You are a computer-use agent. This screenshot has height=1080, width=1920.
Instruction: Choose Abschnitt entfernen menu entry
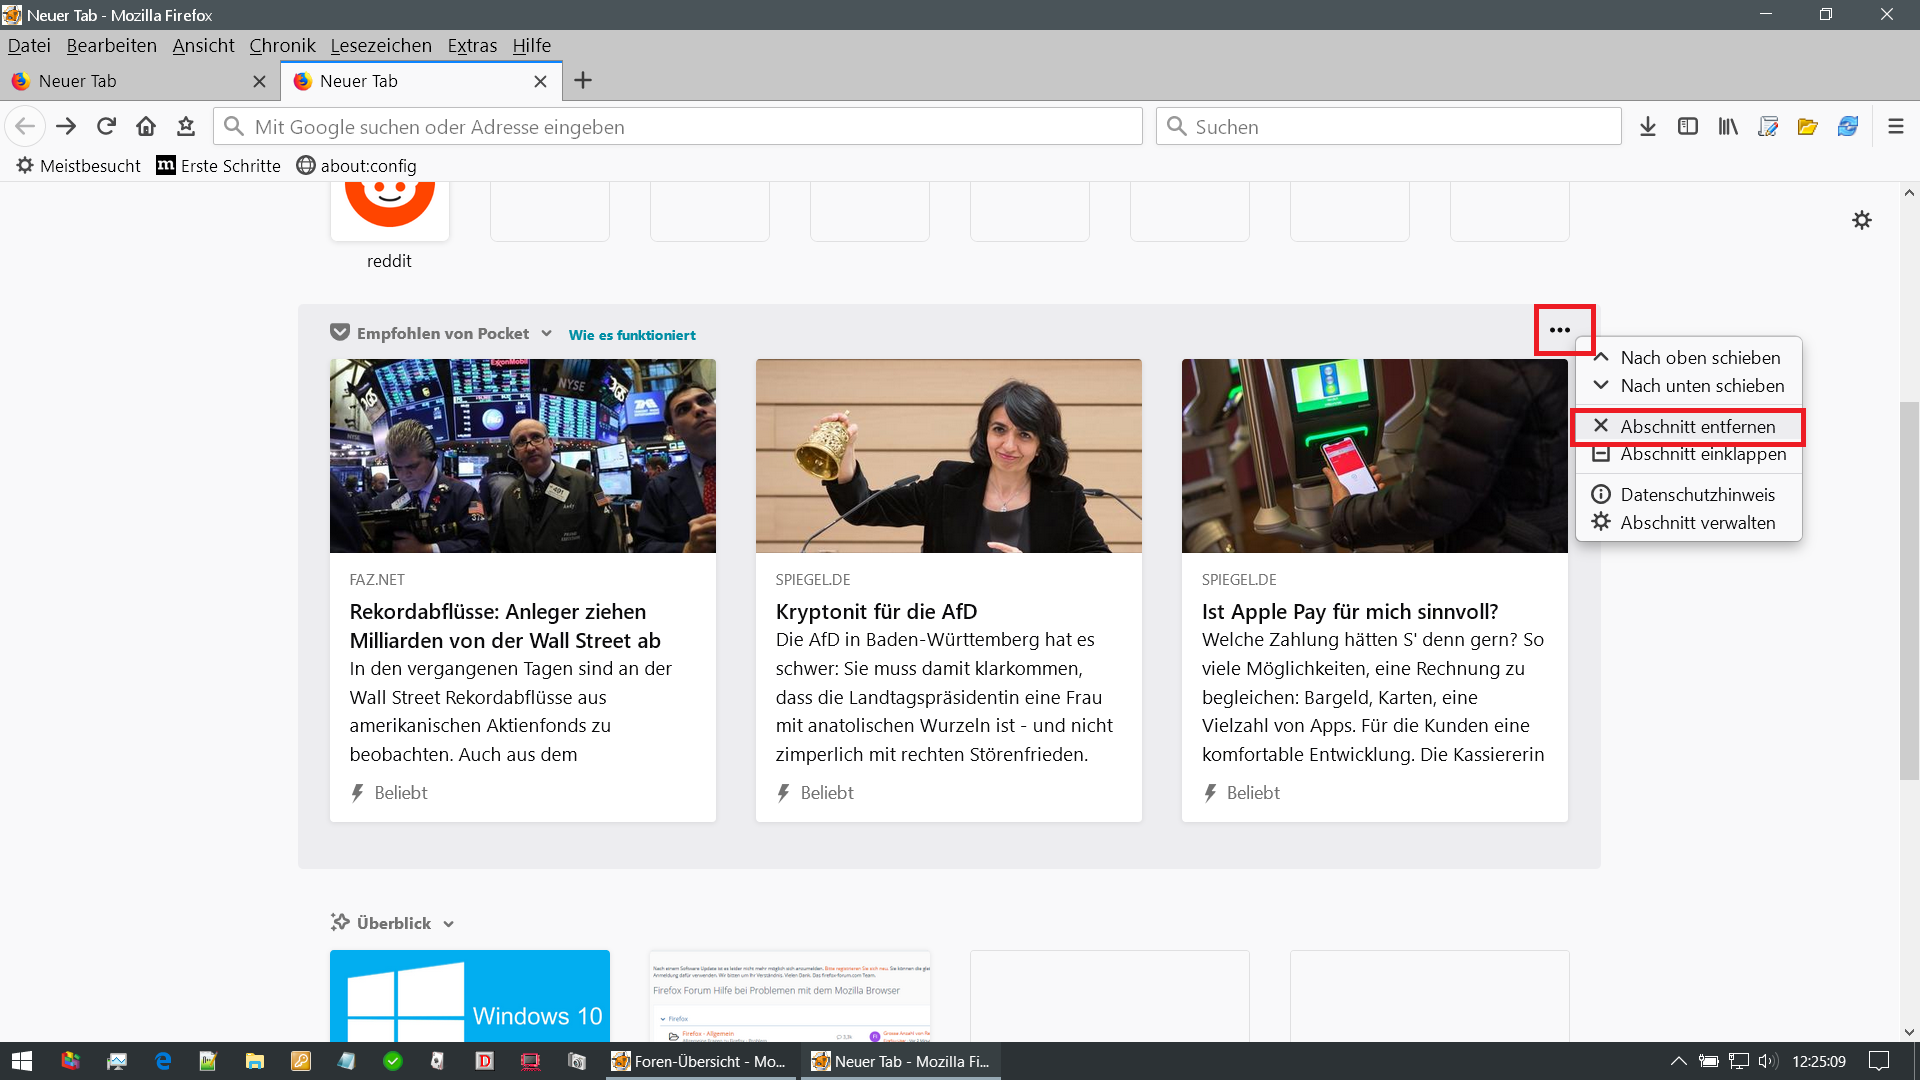coord(1697,427)
